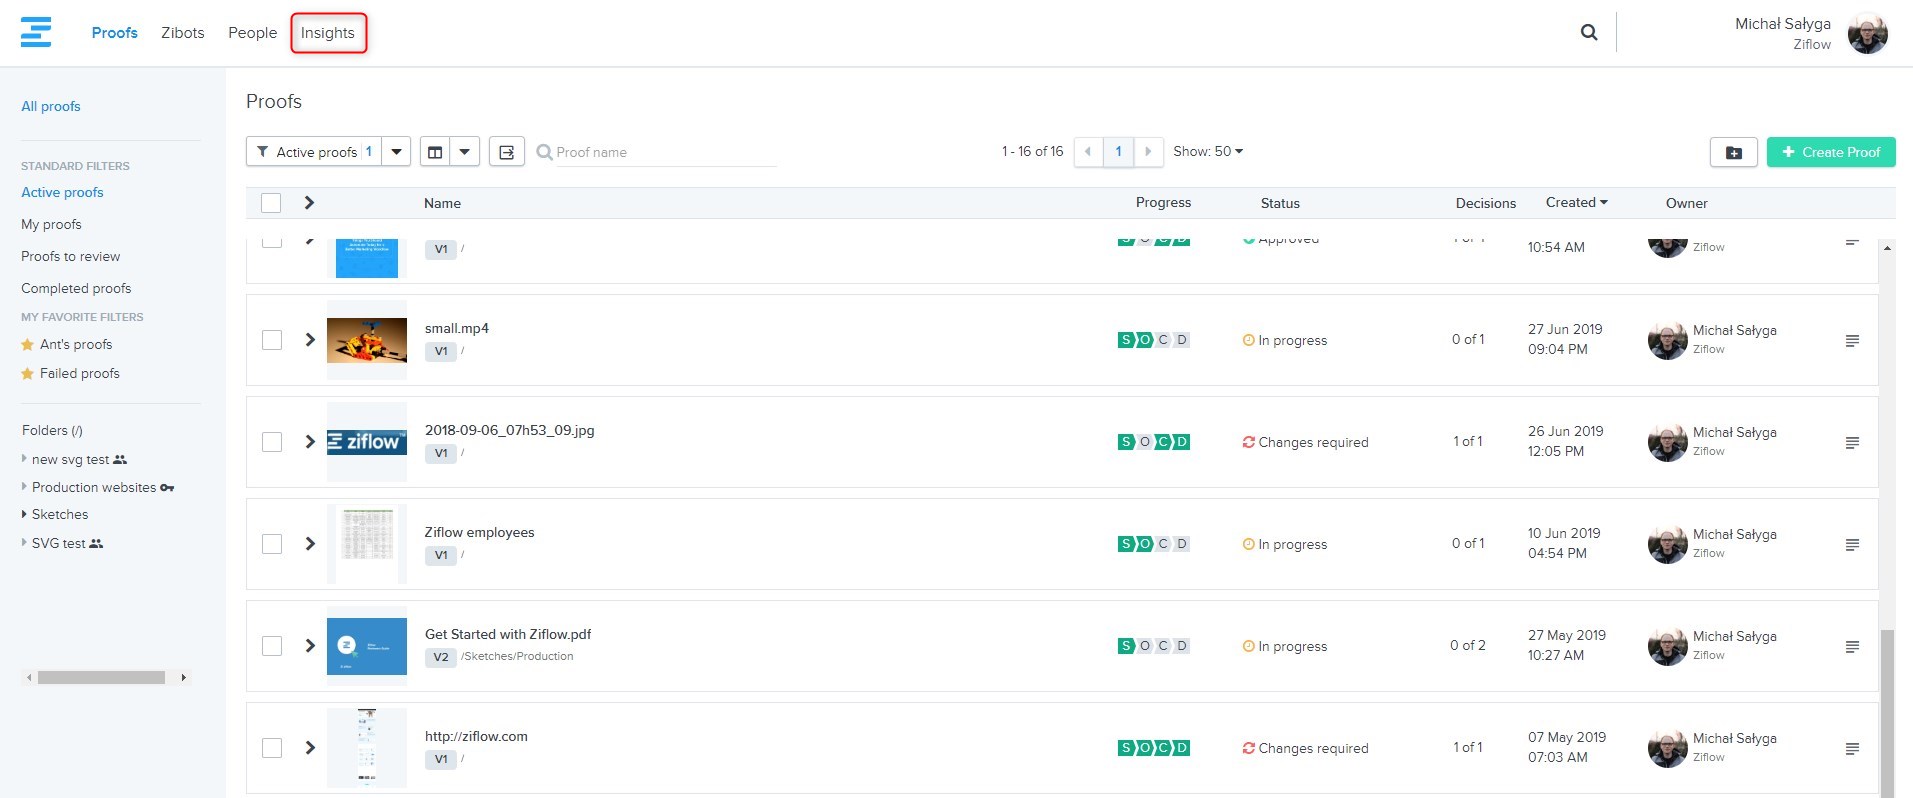
Task: Select the small.mp4 proof checkbox
Action: point(272,340)
